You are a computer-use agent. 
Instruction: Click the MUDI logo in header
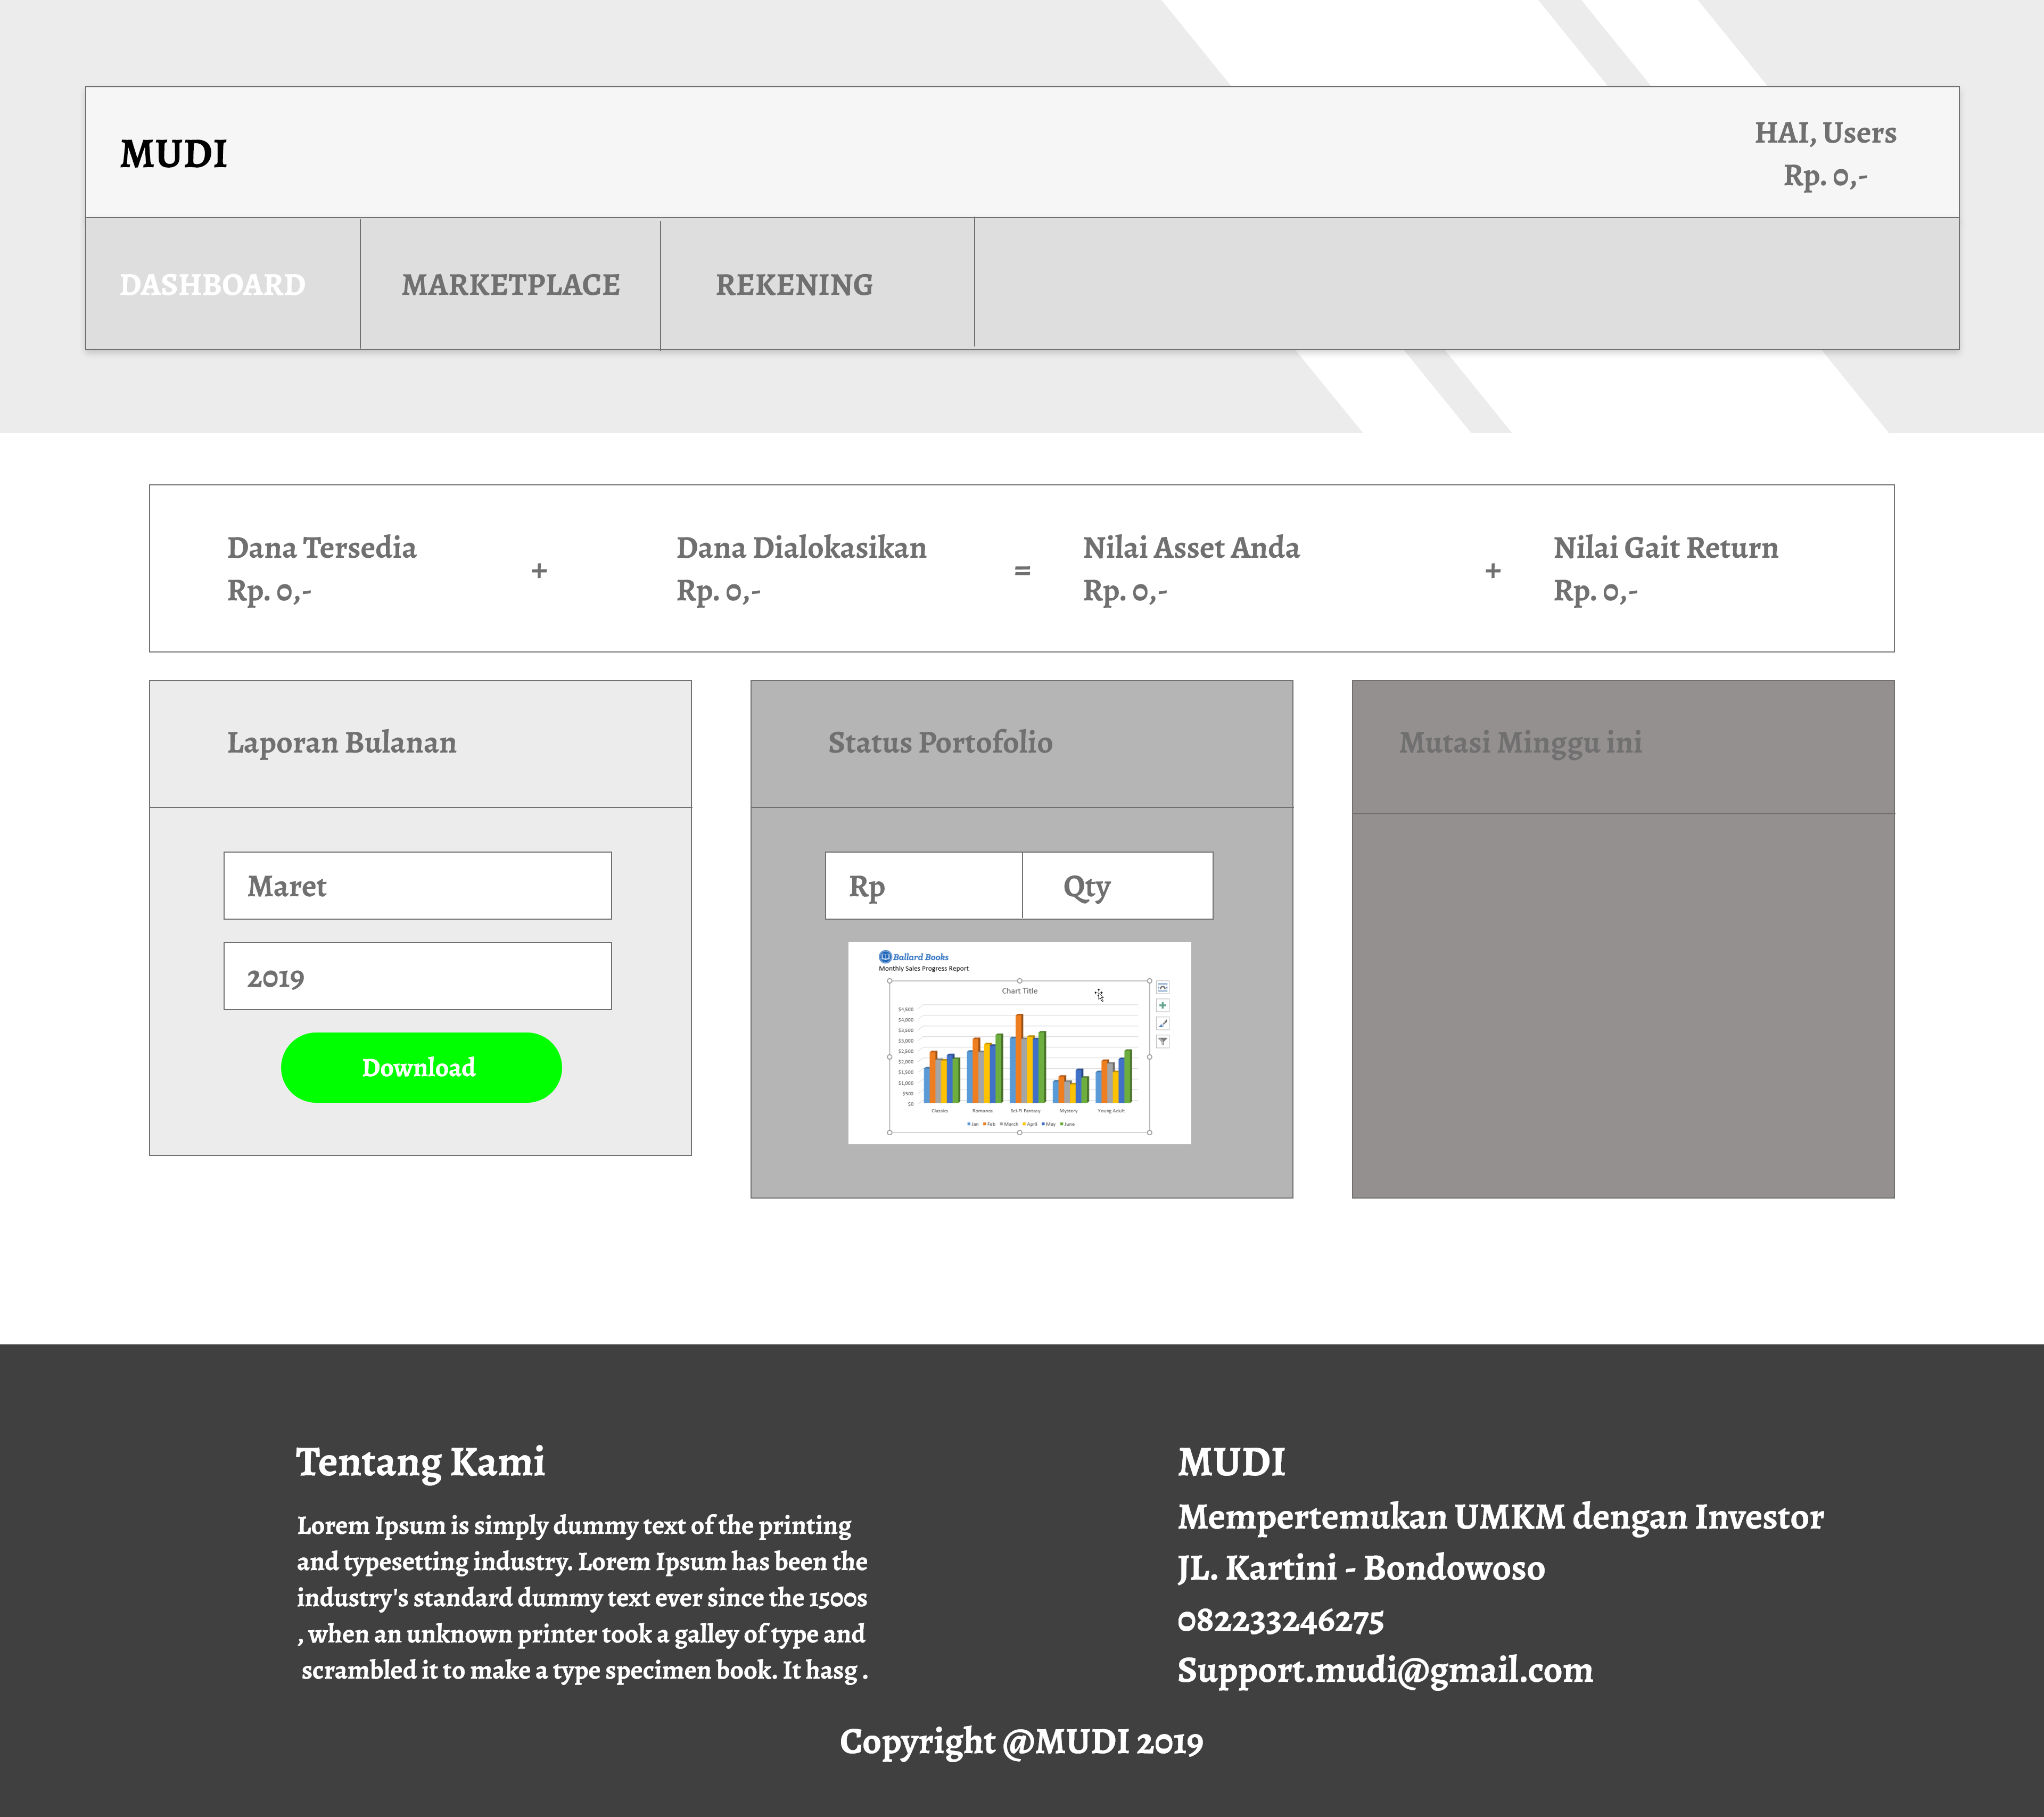point(174,154)
